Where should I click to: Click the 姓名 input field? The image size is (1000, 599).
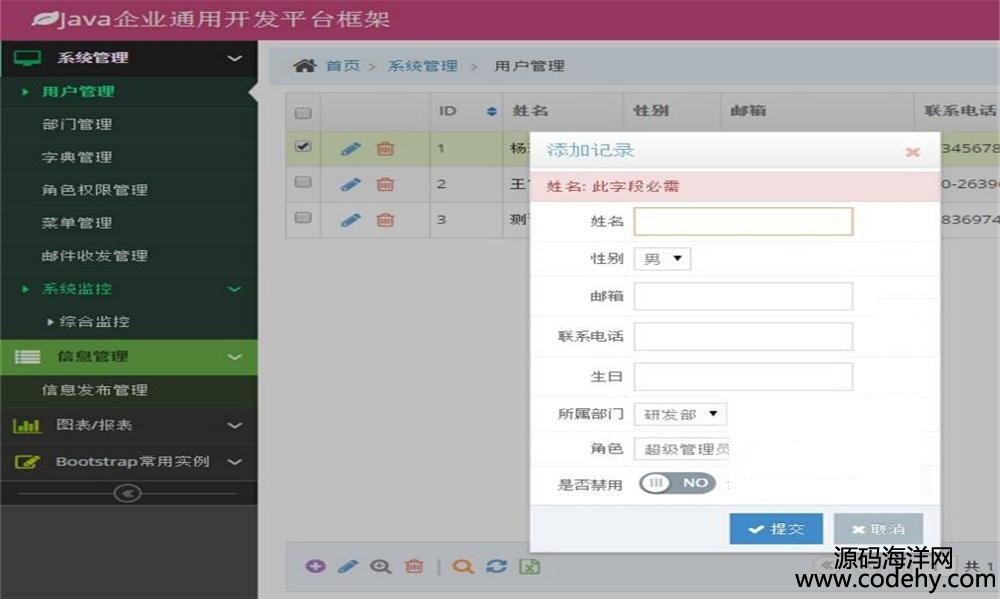point(743,221)
